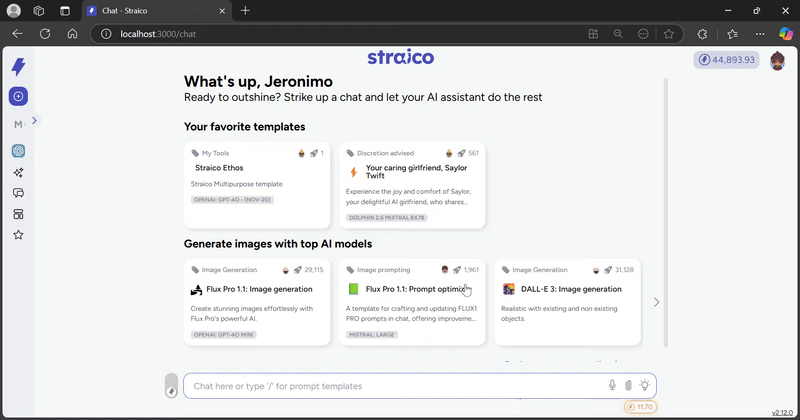Open browser extensions puzzle icon
800x420 pixels.
coord(703,34)
